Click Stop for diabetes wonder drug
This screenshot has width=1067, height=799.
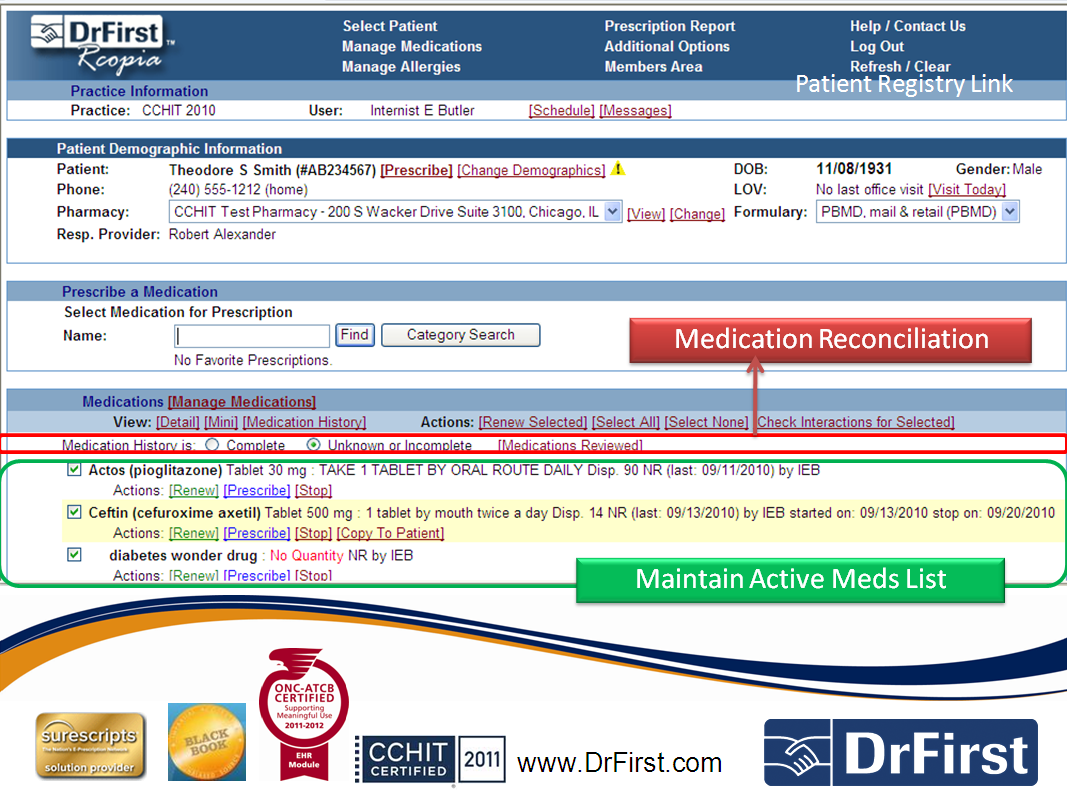pos(313,575)
